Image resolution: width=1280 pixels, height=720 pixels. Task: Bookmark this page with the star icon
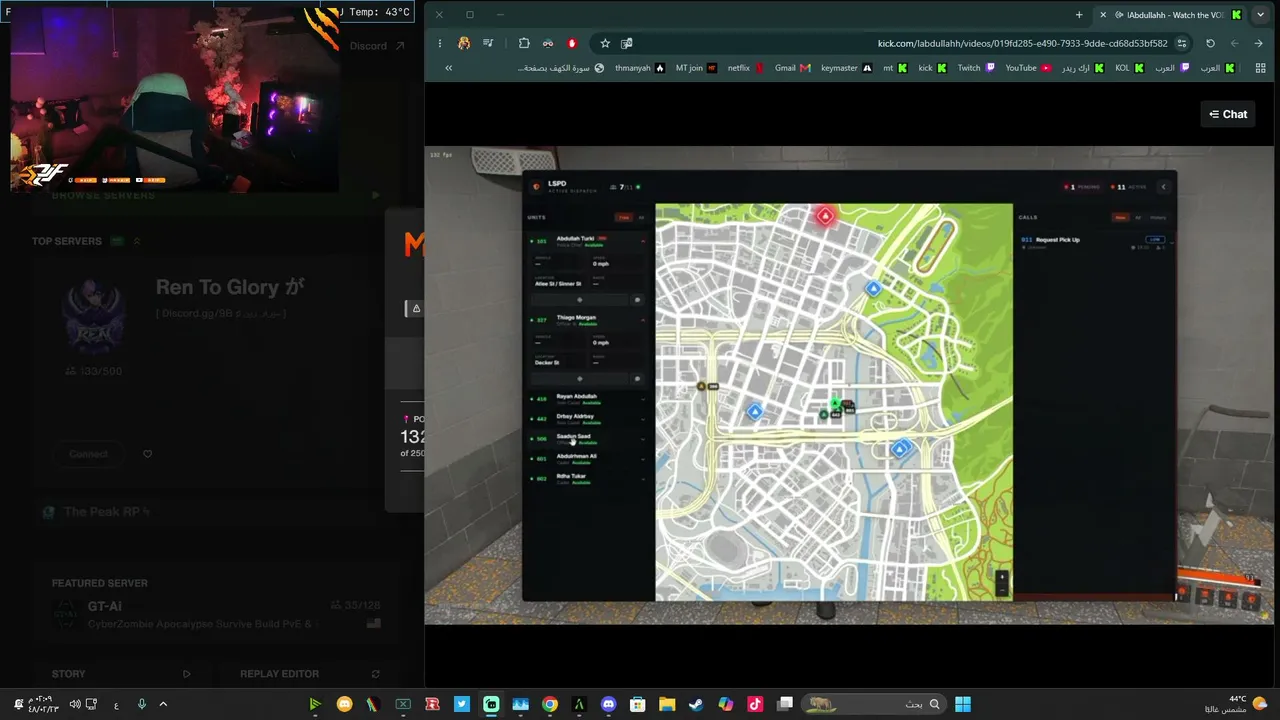(605, 43)
